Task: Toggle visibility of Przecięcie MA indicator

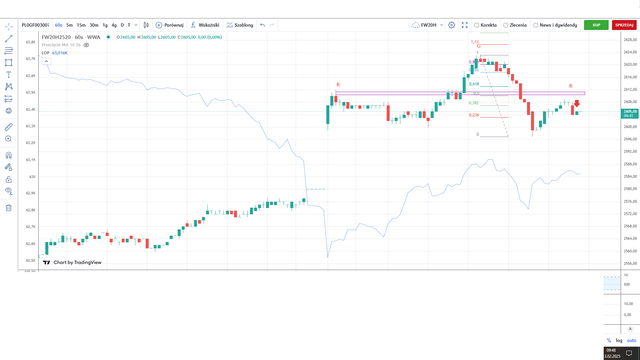Action: [x=86, y=45]
